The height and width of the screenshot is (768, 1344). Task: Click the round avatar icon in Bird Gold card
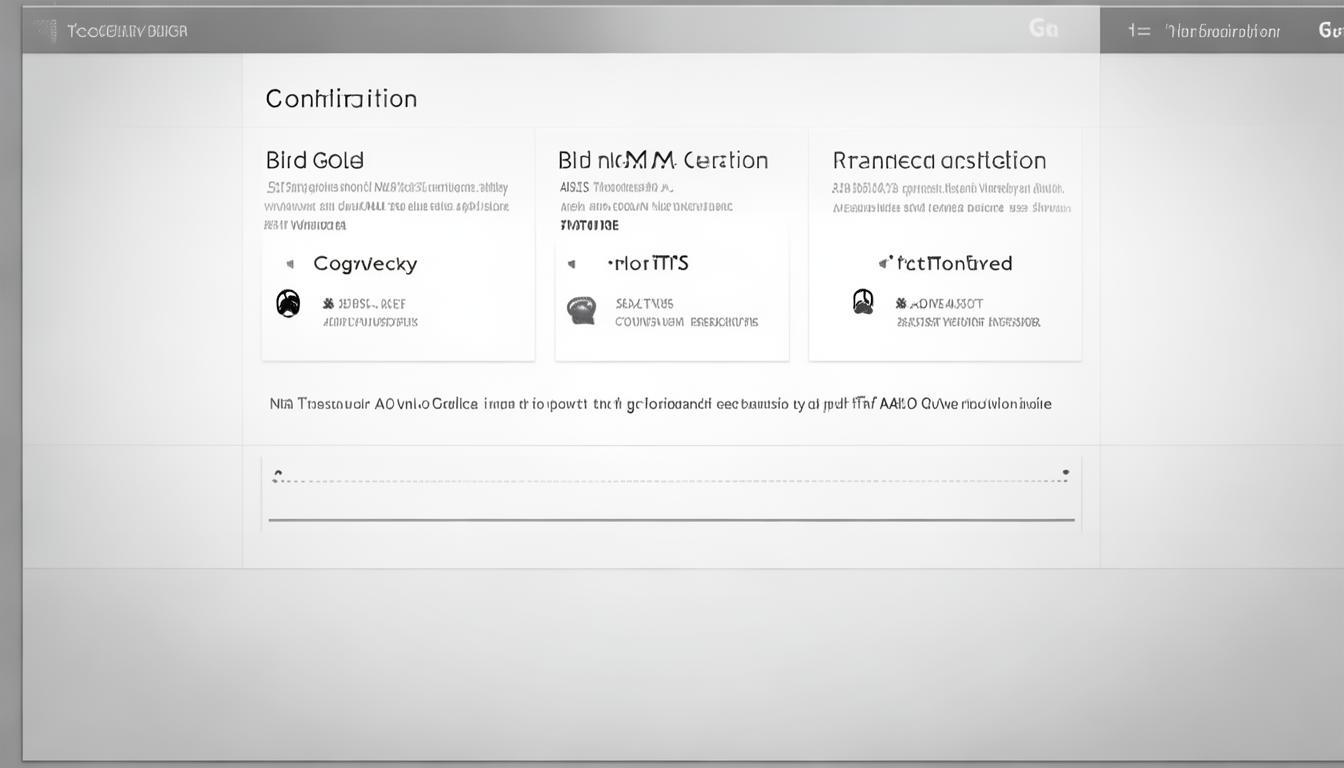coord(288,303)
